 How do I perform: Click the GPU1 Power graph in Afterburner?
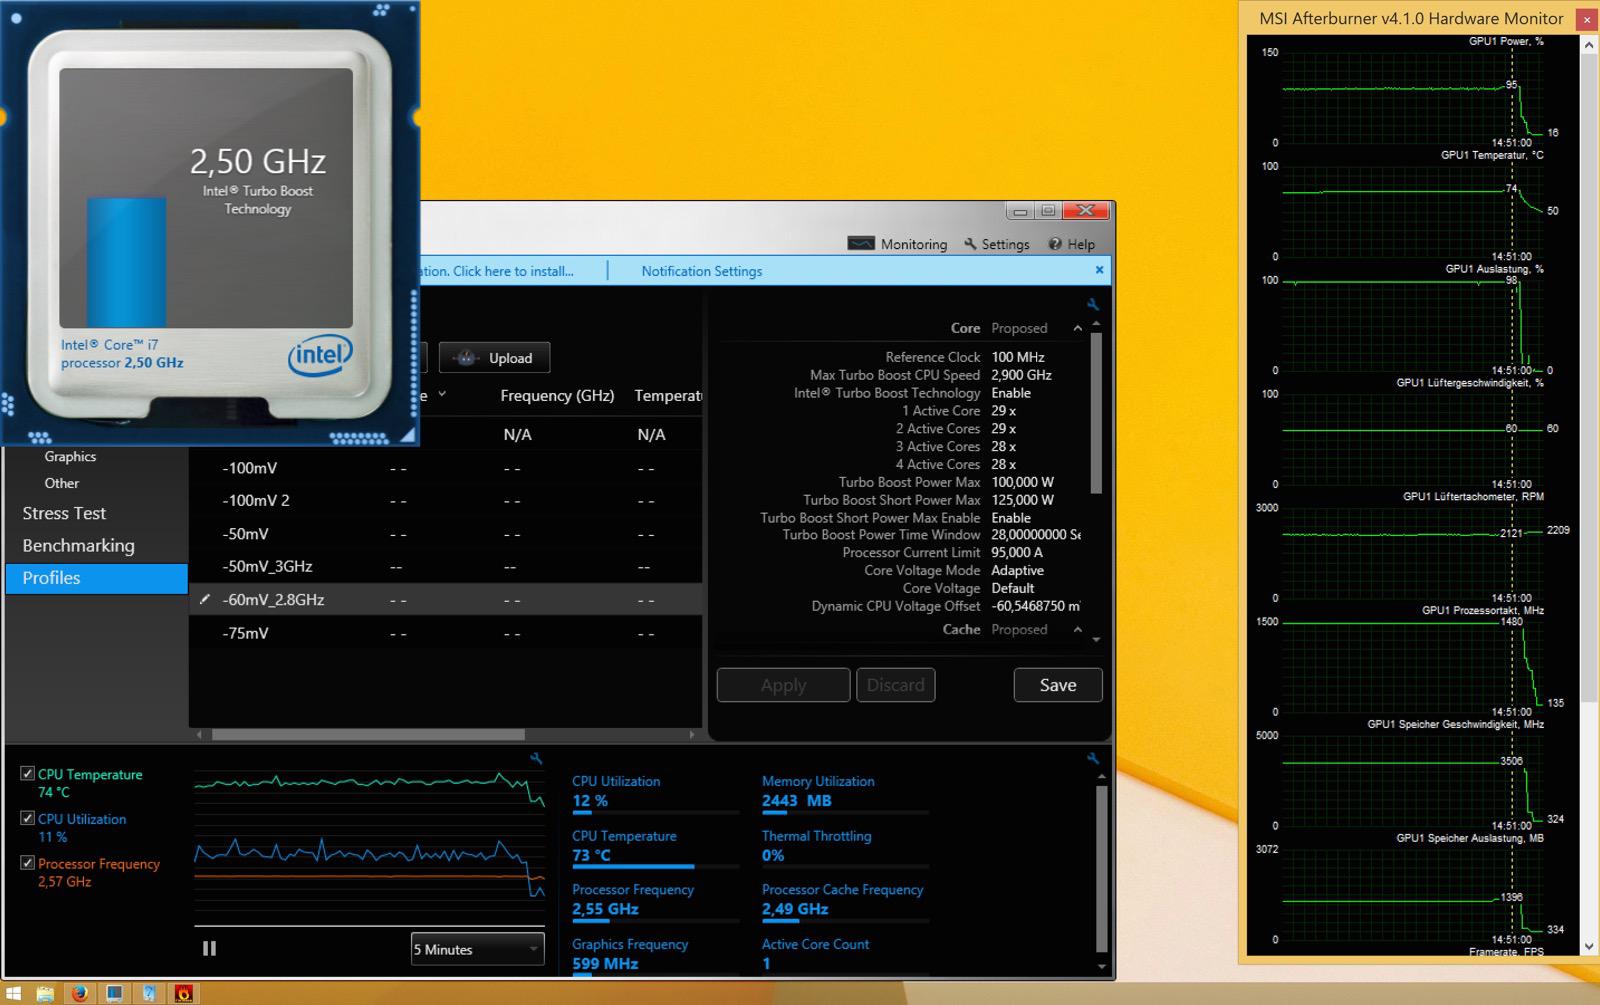(x=1413, y=97)
